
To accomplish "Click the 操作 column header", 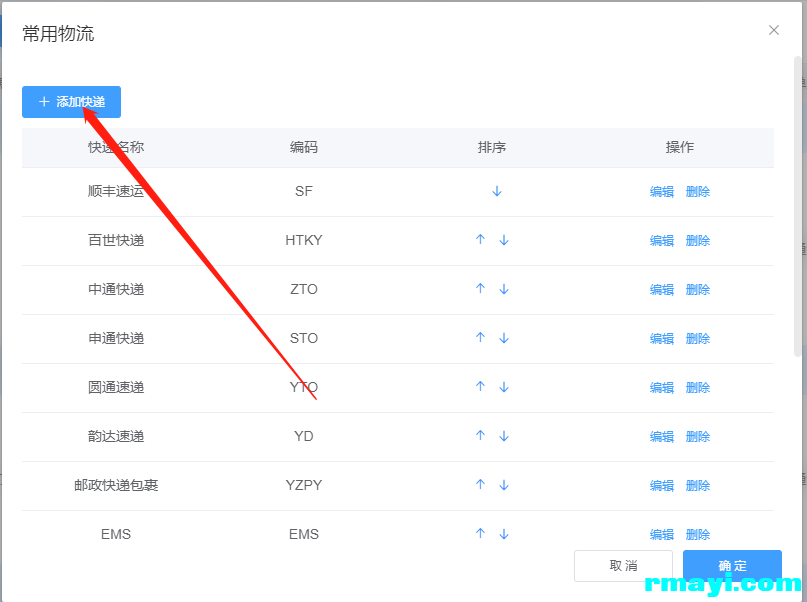I will pyautogui.click(x=679, y=147).
